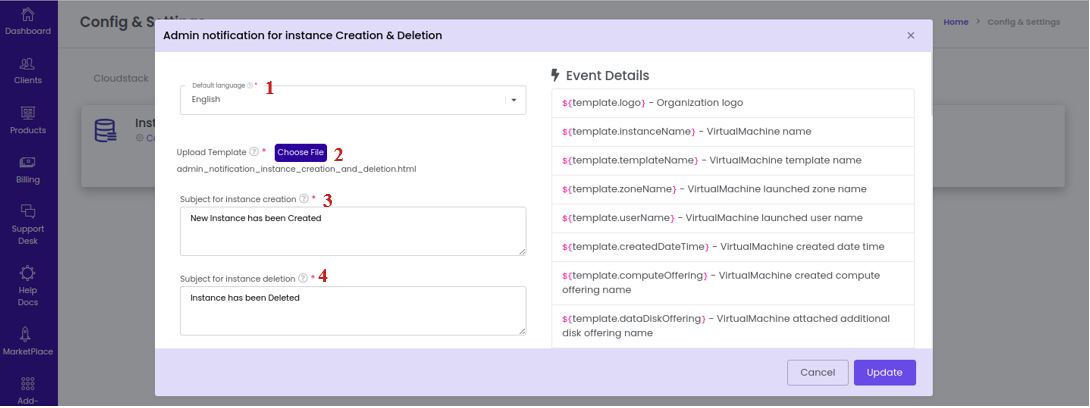Go to Products in the sidebar
The image size is (1090, 408).
click(x=28, y=120)
